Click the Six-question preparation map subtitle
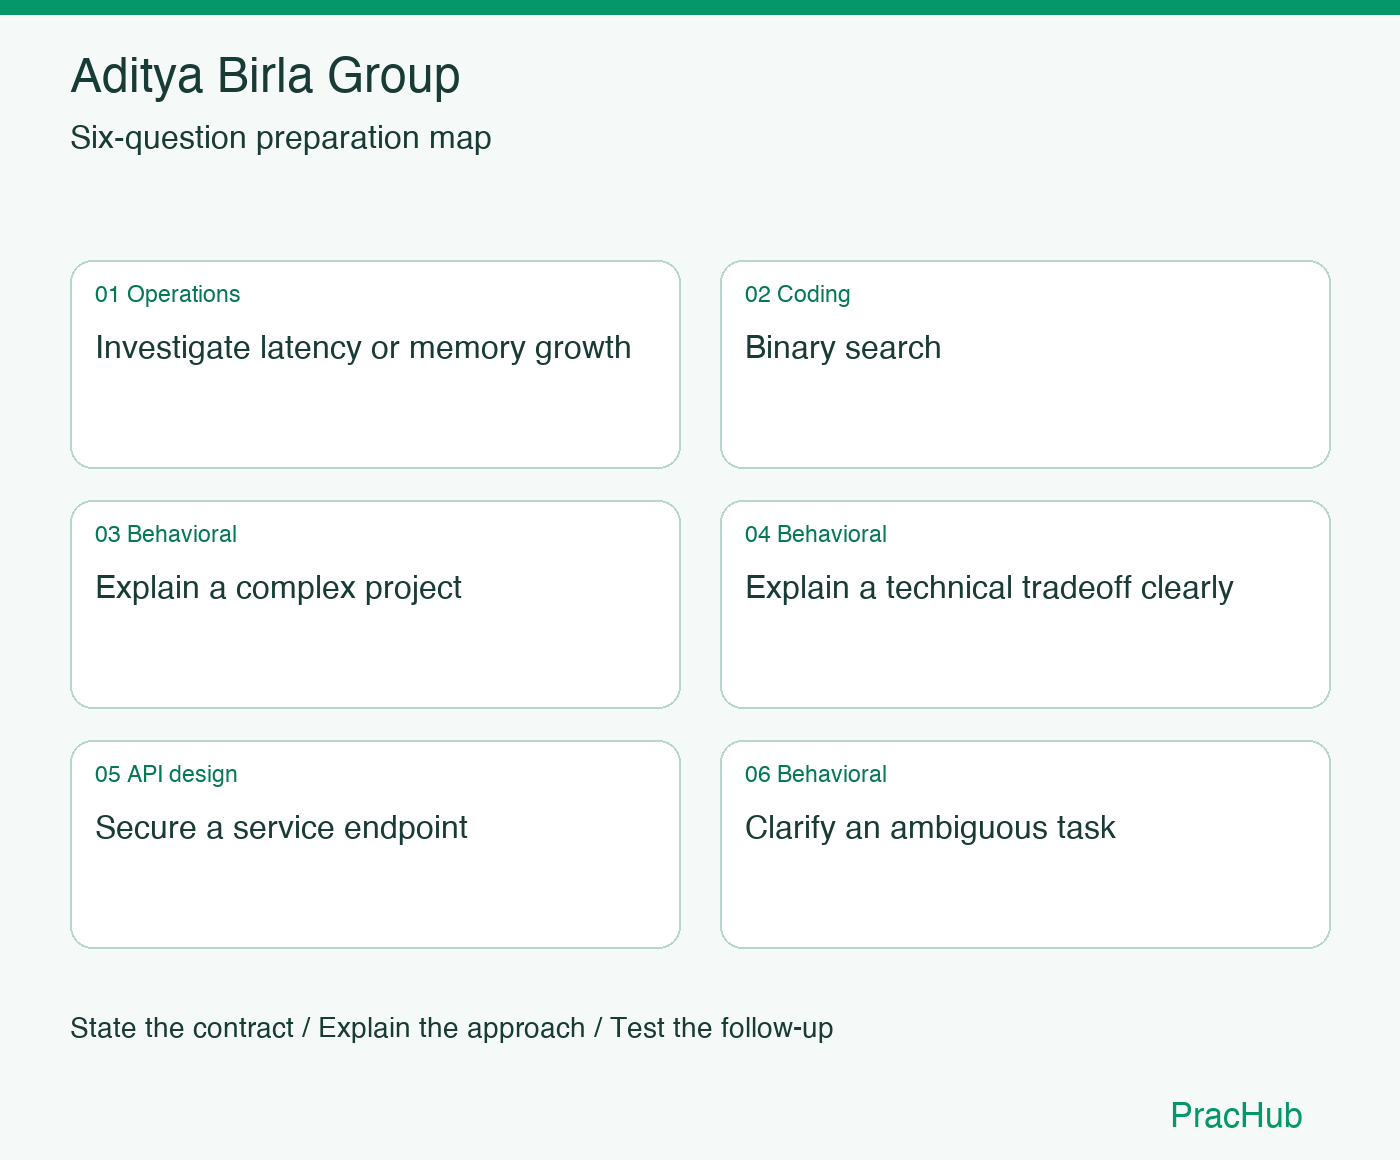 point(281,138)
